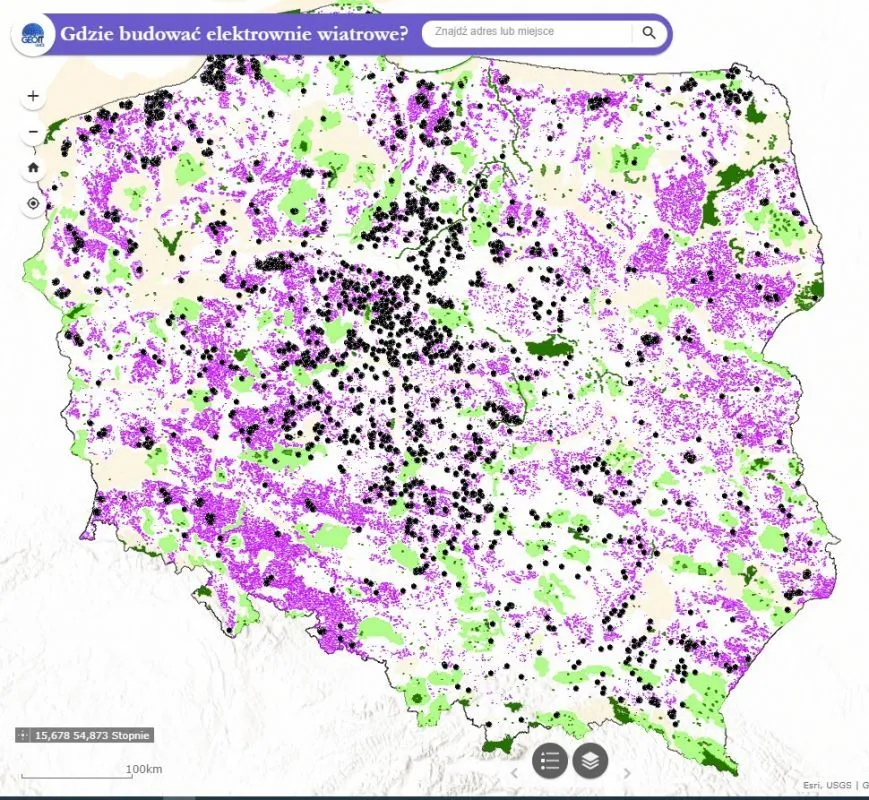This screenshot has height=800, width=869.
Task: Return to default extent via home icon
Action: (31, 166)
